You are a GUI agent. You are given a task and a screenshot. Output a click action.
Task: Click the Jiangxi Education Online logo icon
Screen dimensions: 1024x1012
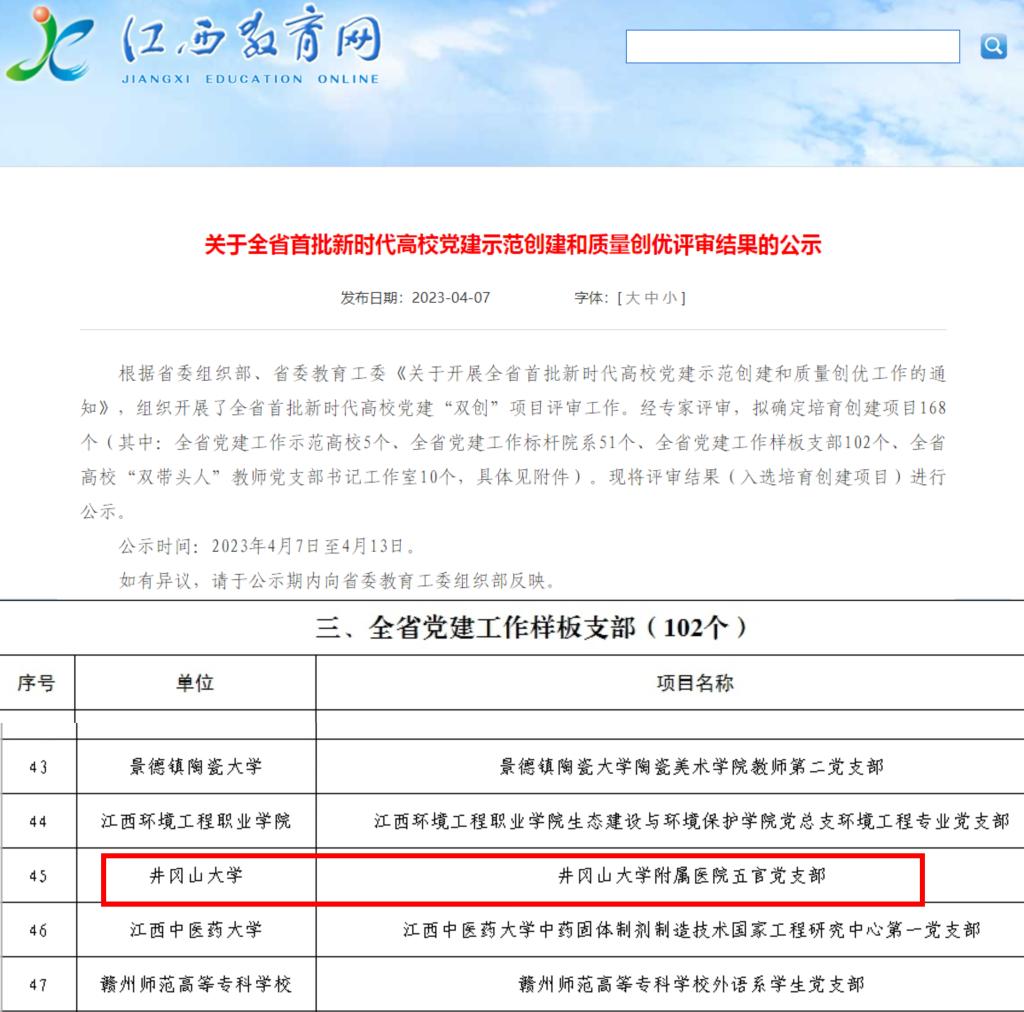(50, 46)
